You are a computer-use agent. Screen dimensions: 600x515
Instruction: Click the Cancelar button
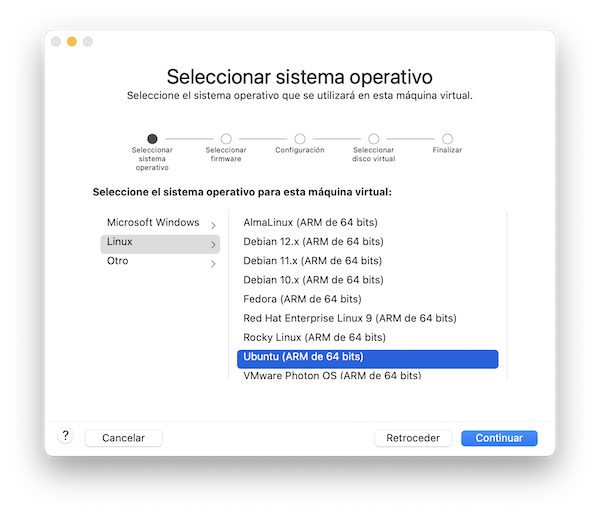(123, 438)
